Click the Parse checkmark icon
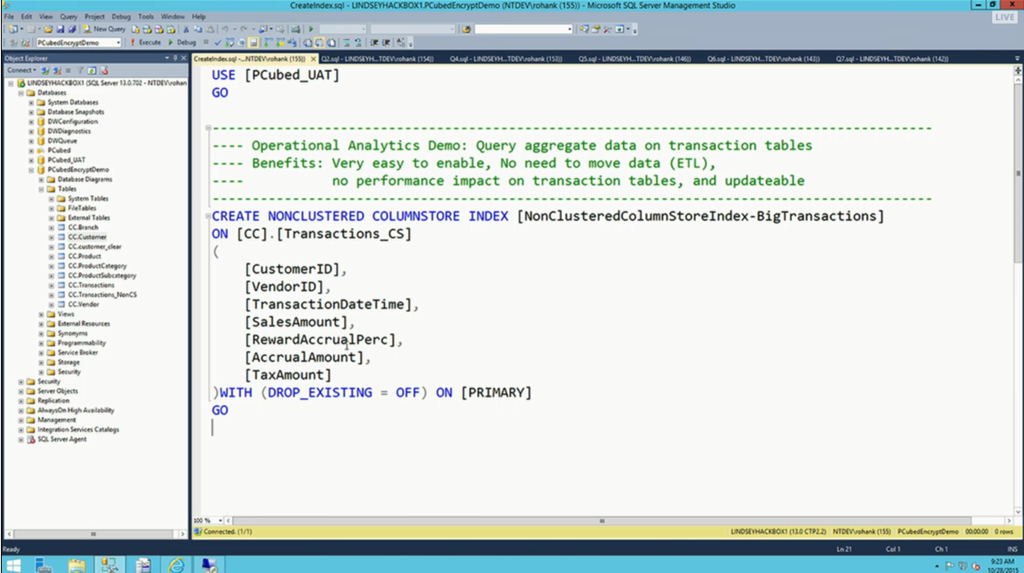 217,42
